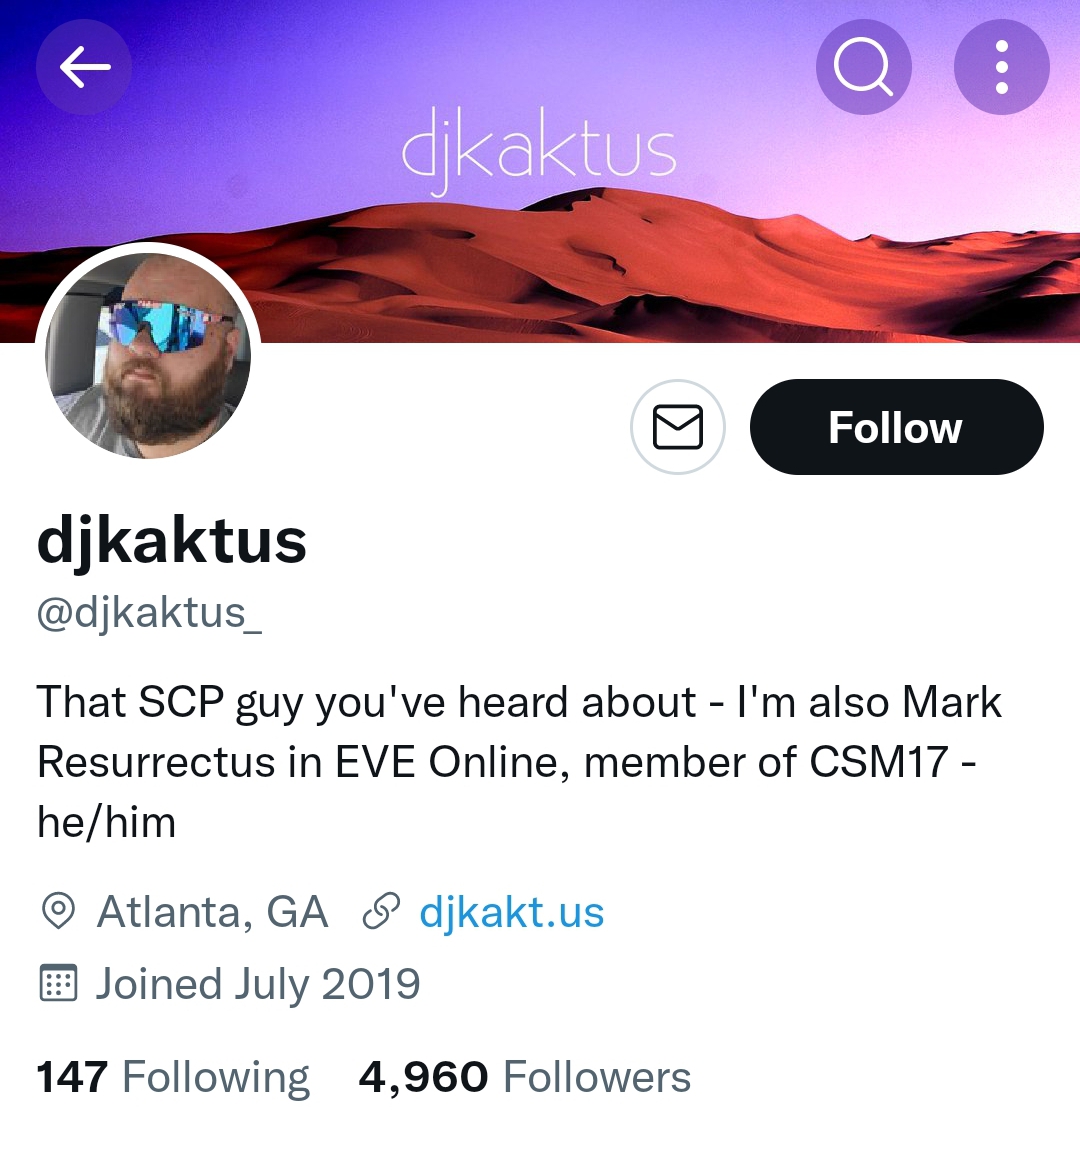
Task: Select the Atlanta, GA location text
Action: pos(212,912)
